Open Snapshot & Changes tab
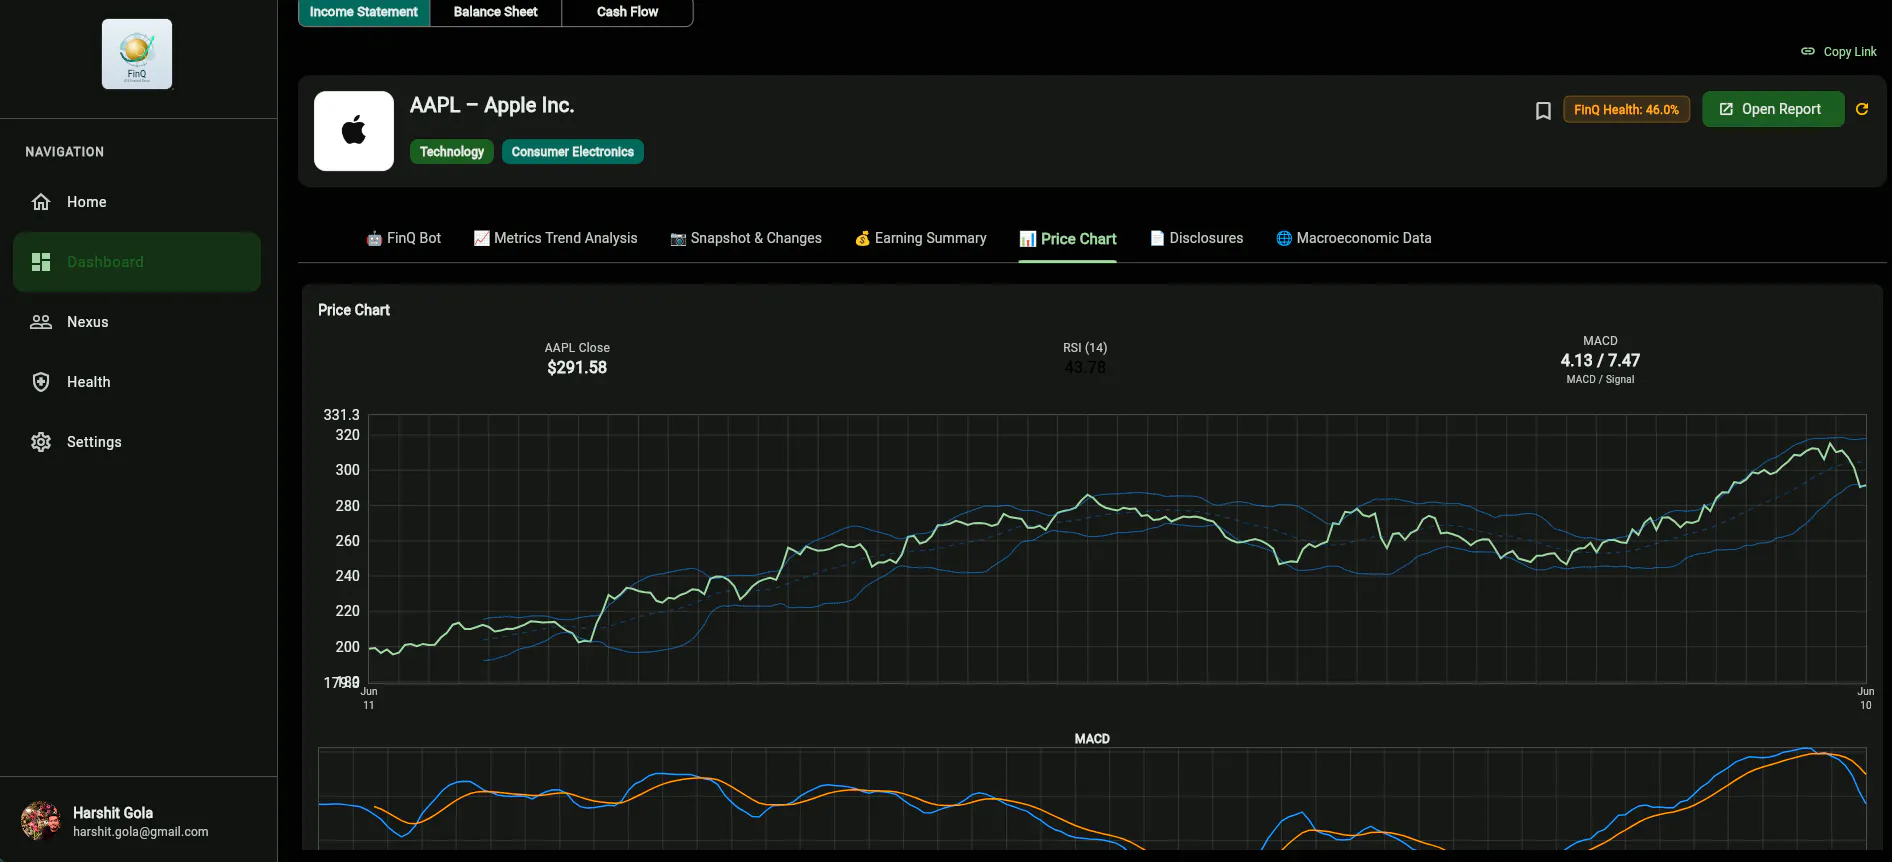 click(746, 238)
